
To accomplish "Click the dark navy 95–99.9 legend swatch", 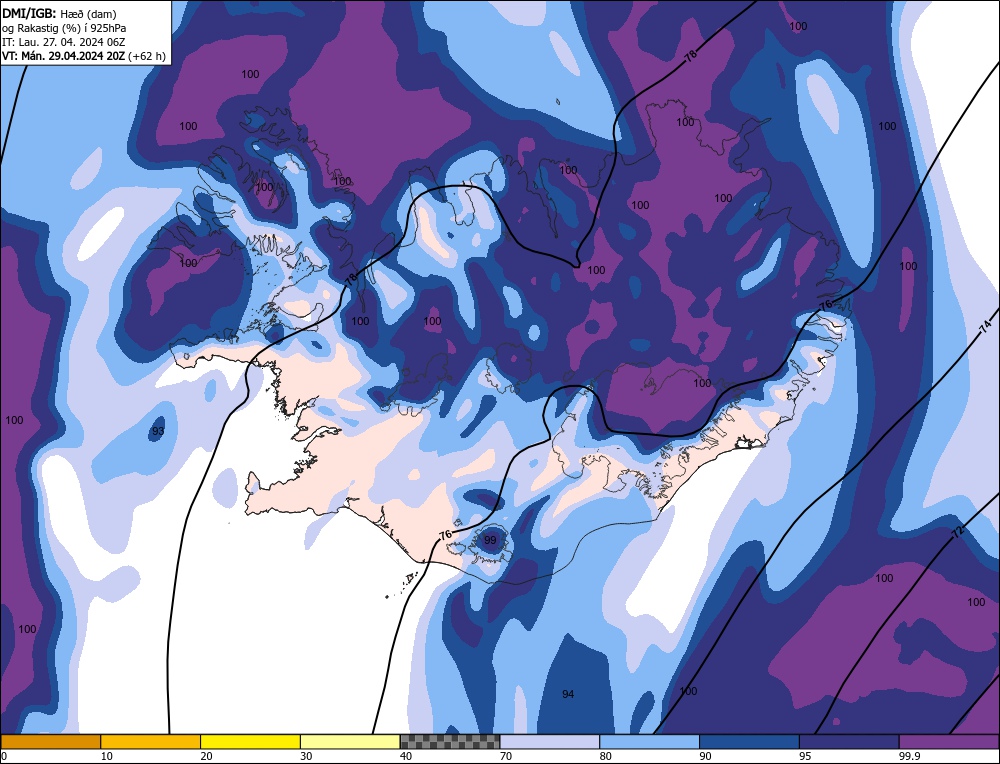I will coord(849,741).
